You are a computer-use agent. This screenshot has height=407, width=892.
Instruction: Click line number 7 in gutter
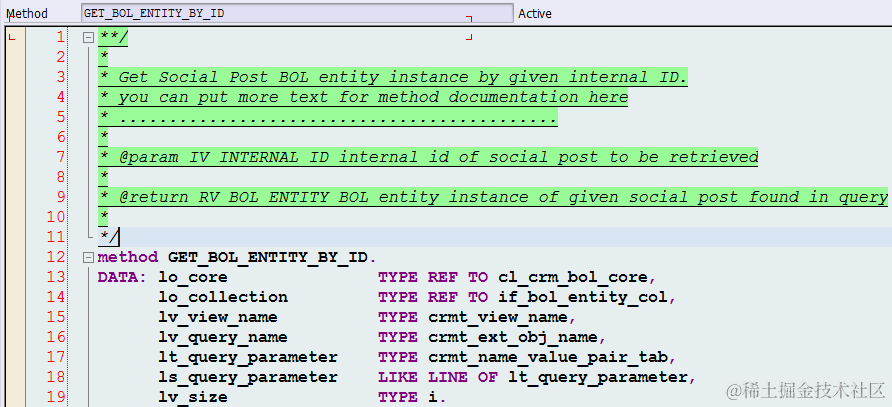pyautogui.click(x=61, y=157)
